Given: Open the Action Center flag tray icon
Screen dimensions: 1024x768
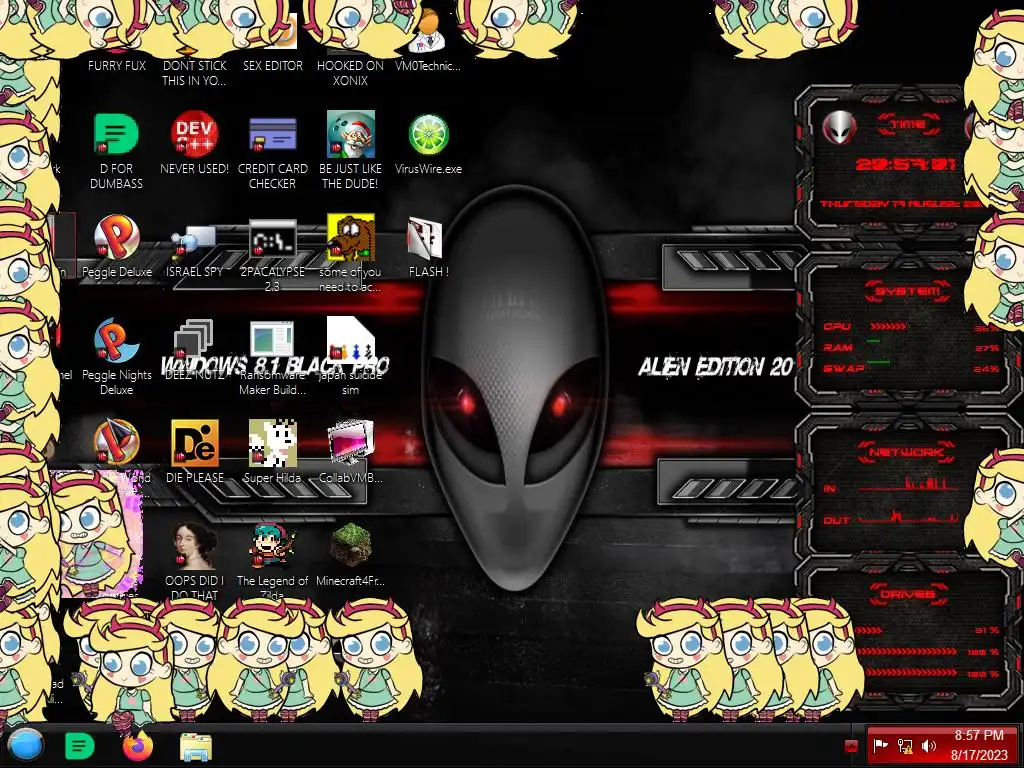Looking at the screenshot, I should (881, 745).
